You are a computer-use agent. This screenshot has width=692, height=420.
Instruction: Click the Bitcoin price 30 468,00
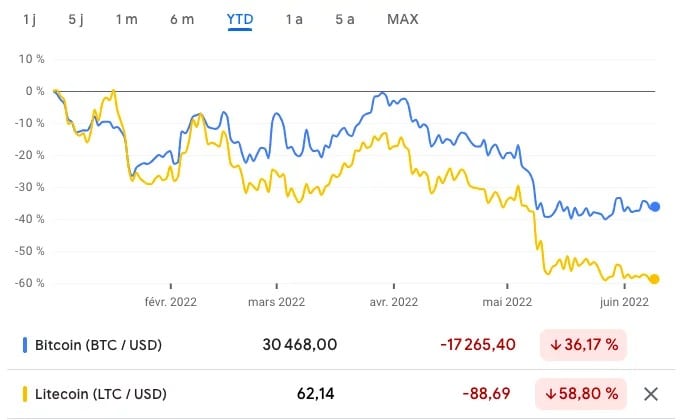[x=300, y=345]
